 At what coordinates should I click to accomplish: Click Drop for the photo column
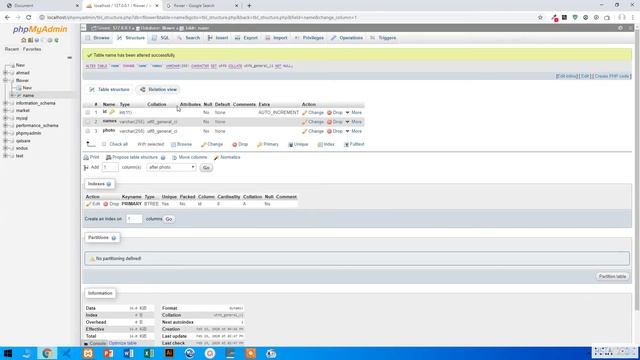(x=335, y=131)
